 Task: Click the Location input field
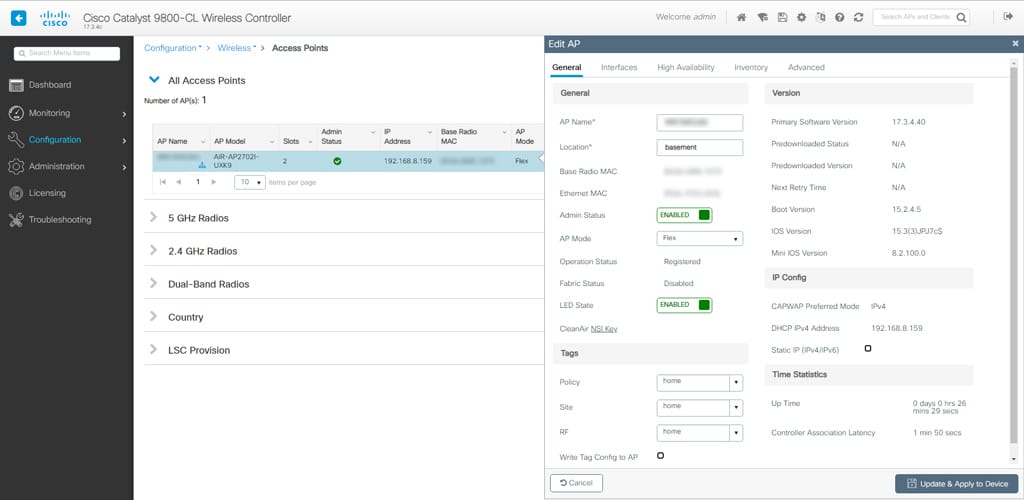(x=699, y=148)
